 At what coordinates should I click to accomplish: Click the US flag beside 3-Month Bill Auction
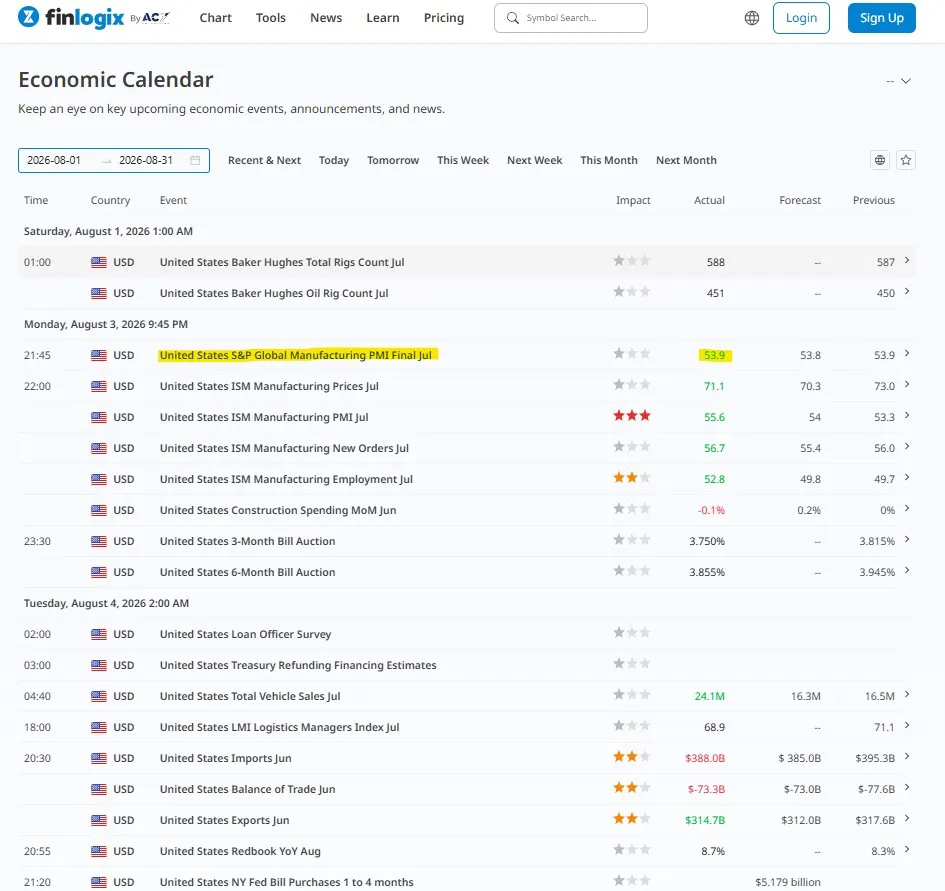coord(99,541)
